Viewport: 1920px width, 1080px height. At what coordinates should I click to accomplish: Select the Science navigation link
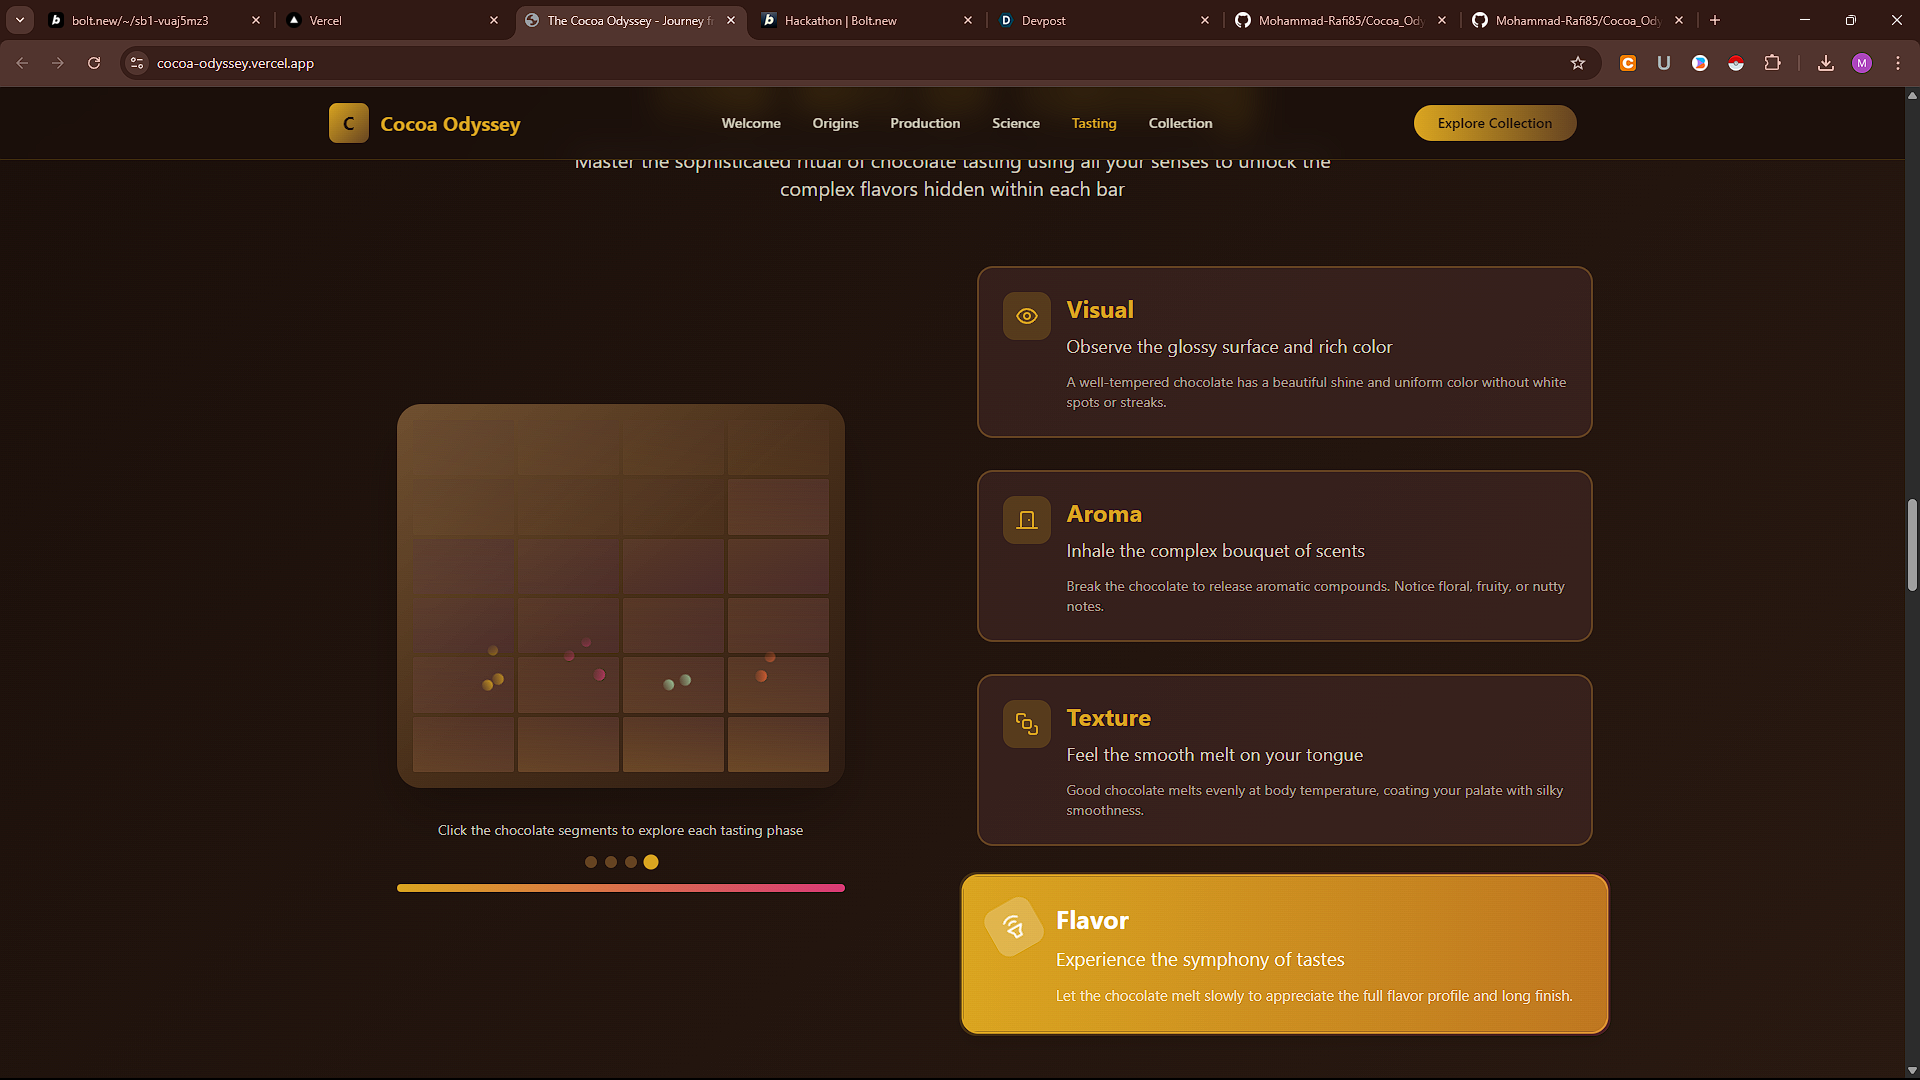pos(1015,123)
